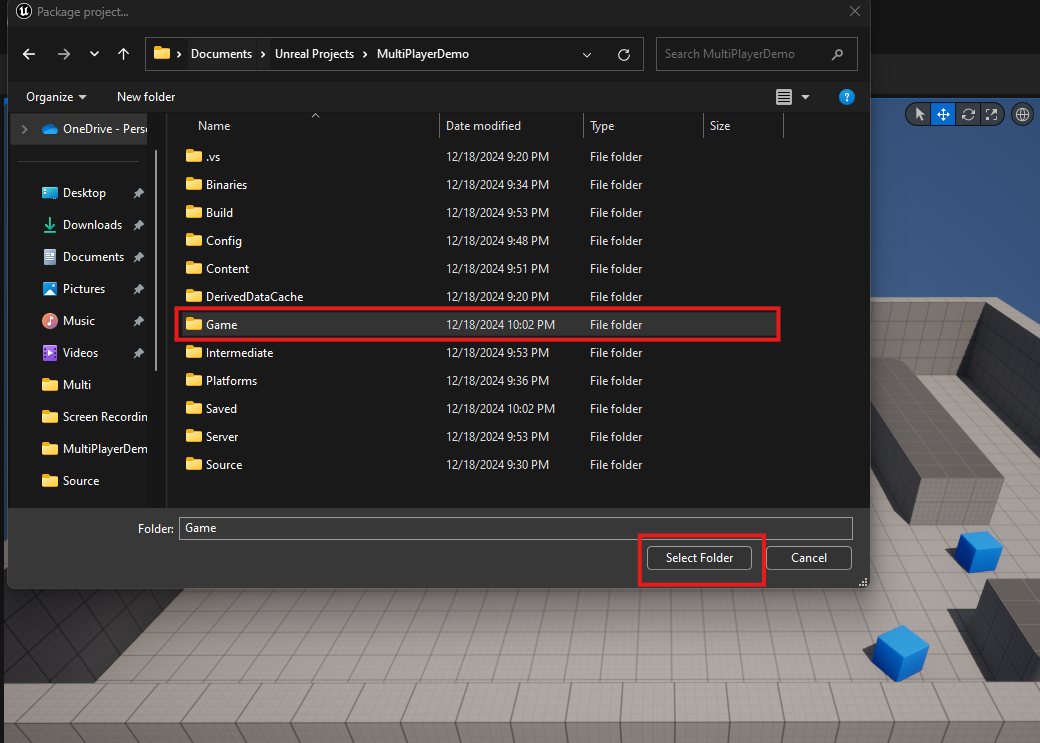Click the select mode arrow icon in viewport

pos(920,114)
